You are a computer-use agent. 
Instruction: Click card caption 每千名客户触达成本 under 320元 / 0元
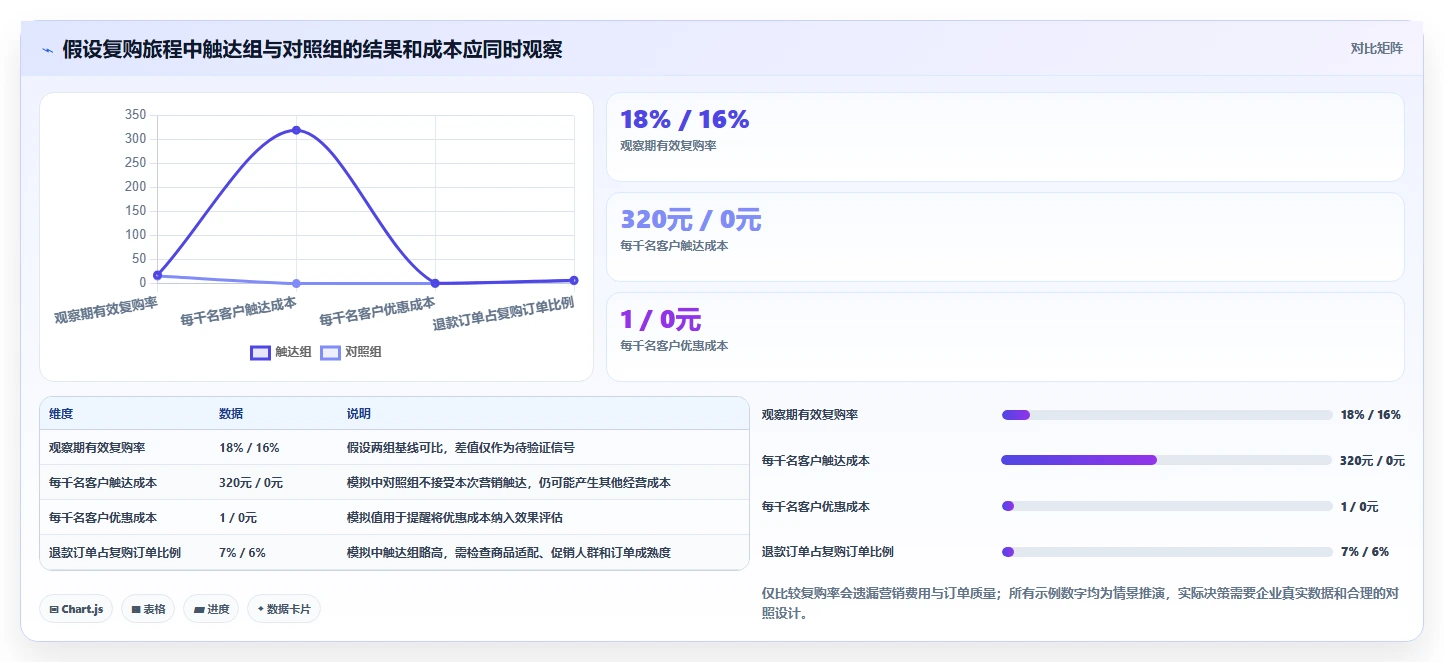674,246
